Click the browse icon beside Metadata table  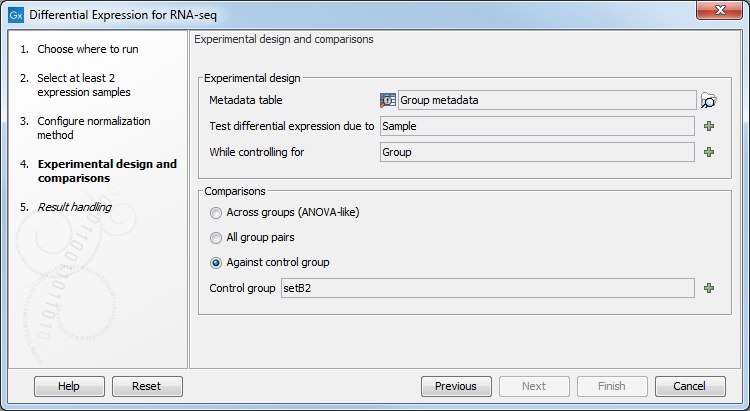pyautogui.click(x=709, y=100)
